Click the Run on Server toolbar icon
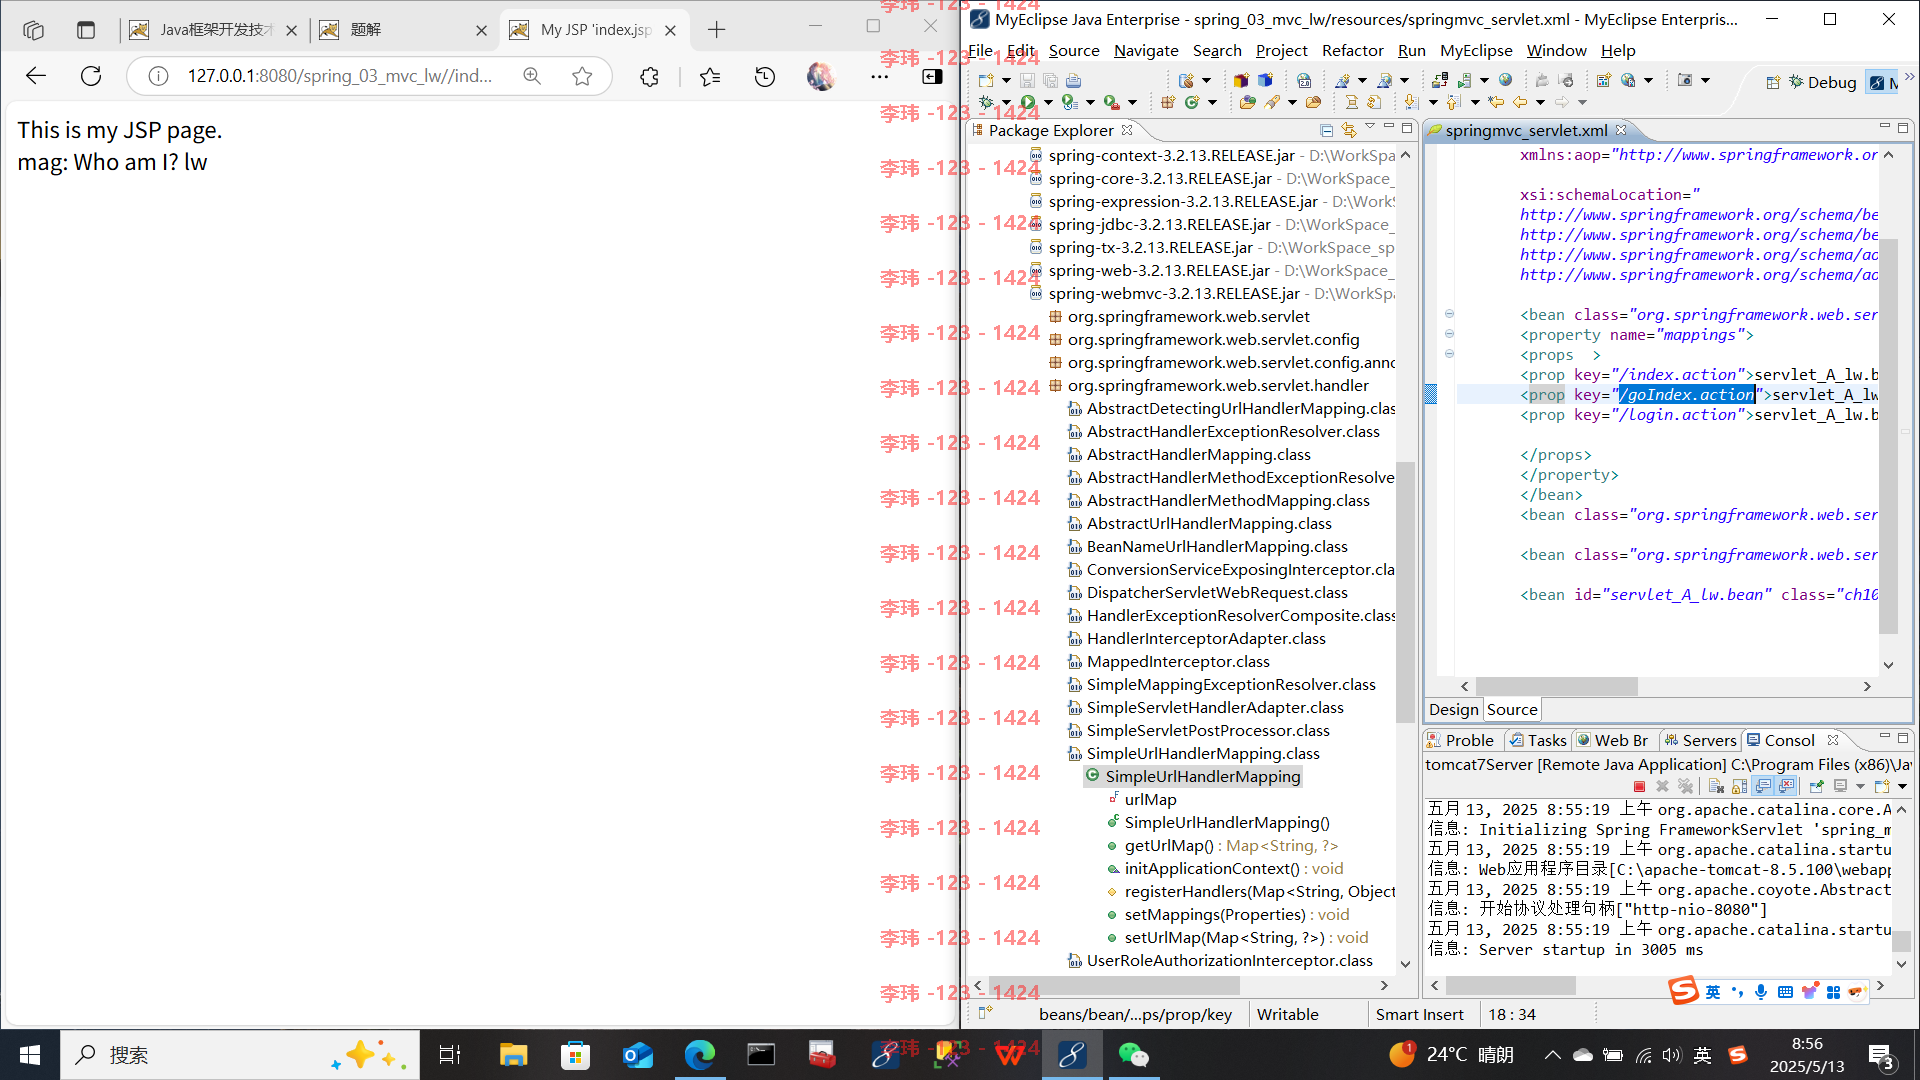This screenshot has width=1920, height=1080. [x=1069, y=102]
